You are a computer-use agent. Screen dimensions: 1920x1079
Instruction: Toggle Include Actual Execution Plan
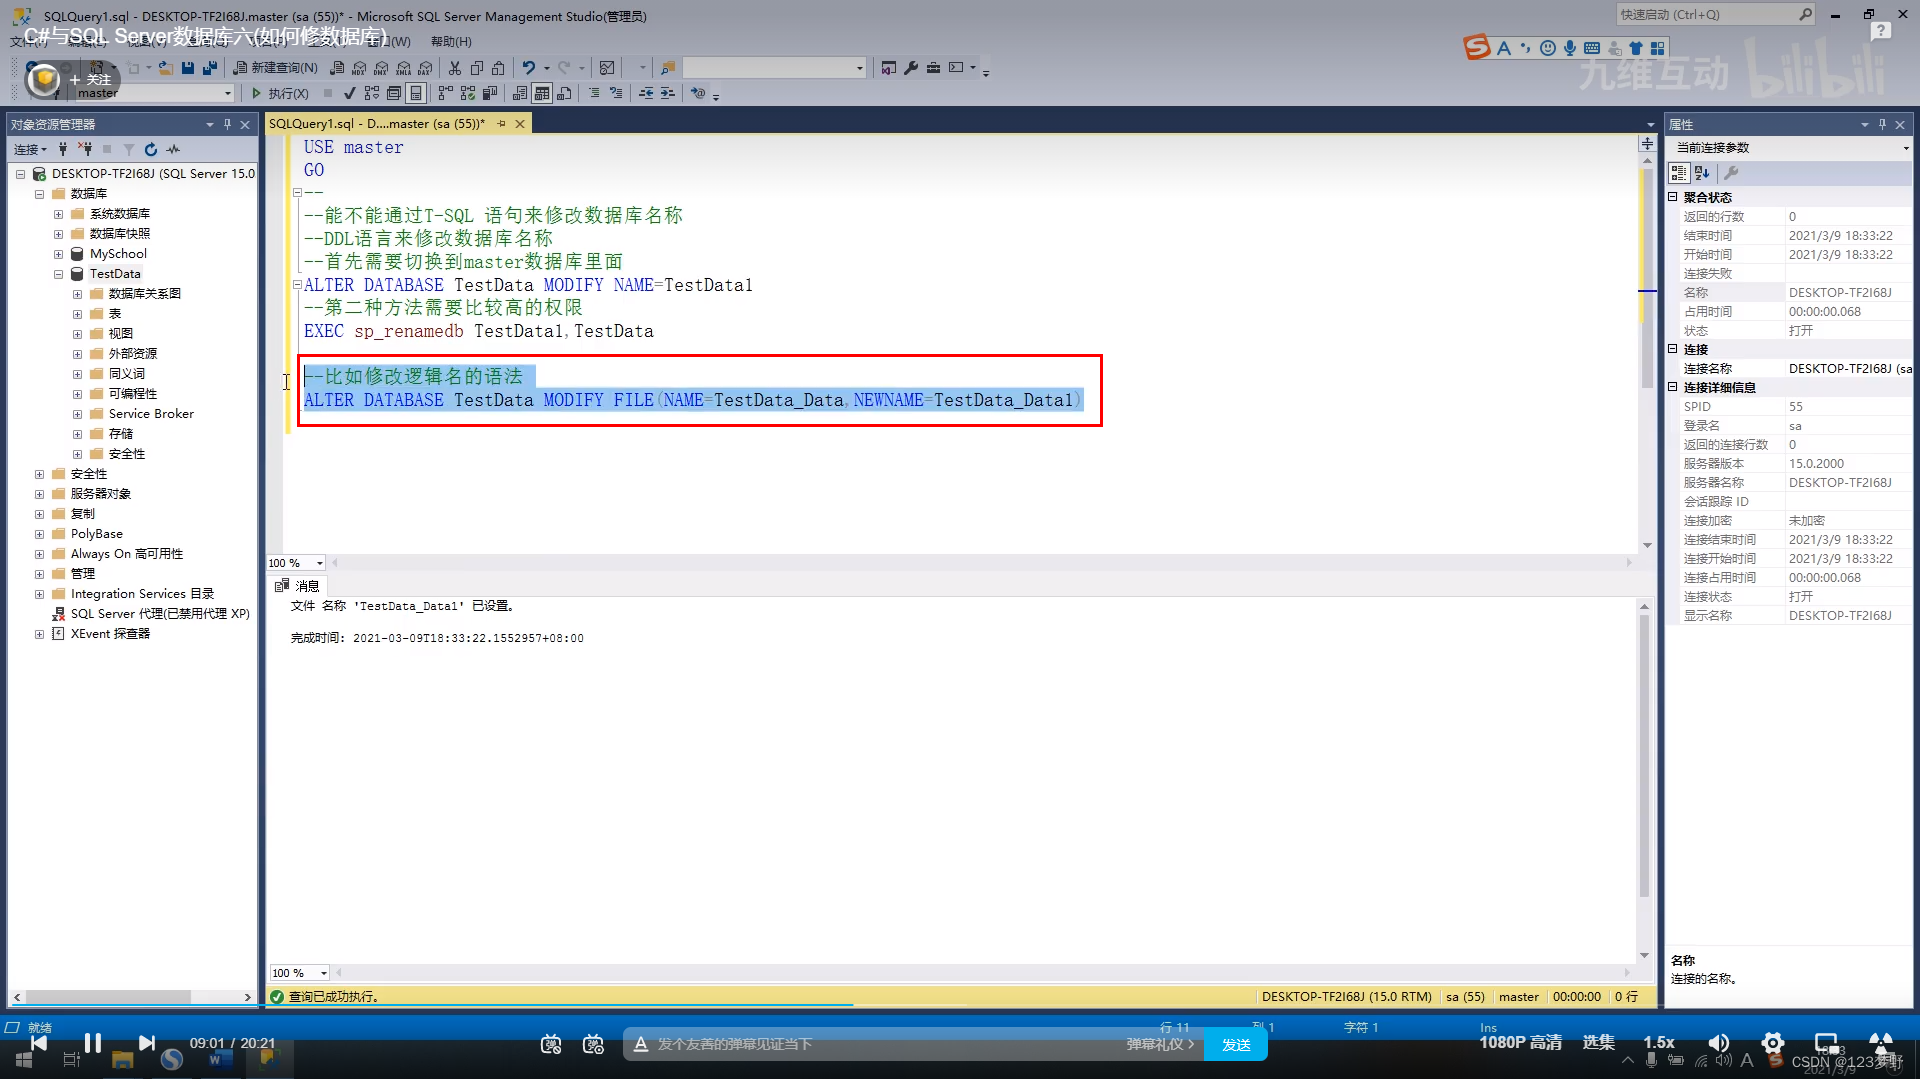(x=446, y=93)
